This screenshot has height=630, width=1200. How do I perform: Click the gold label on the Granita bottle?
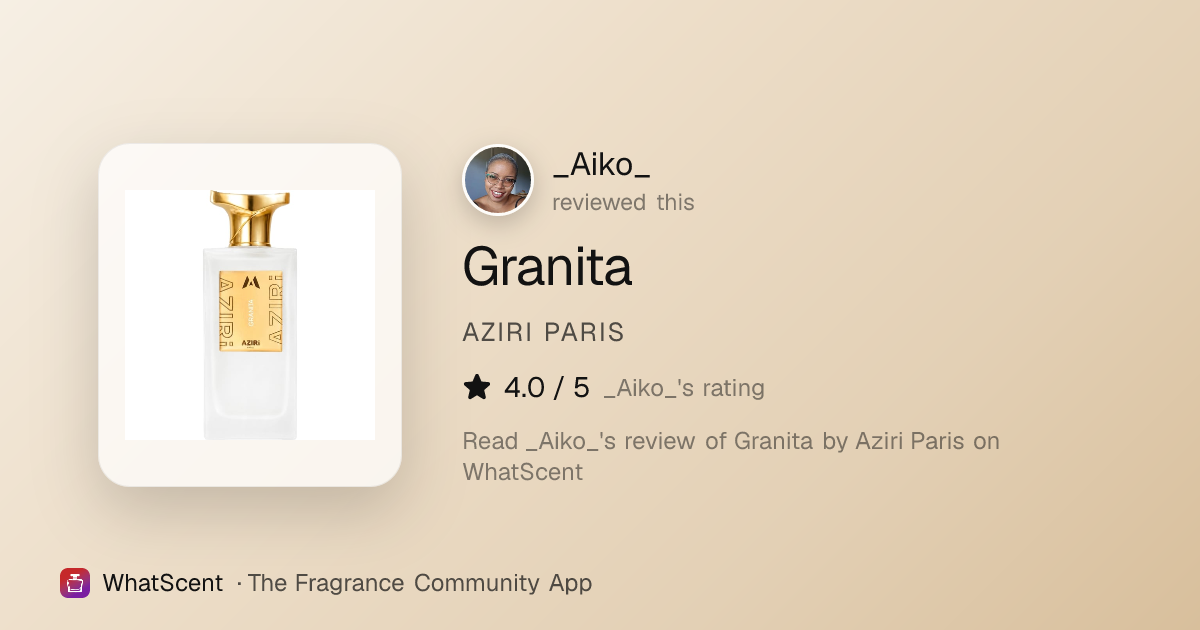click(250, 310)
